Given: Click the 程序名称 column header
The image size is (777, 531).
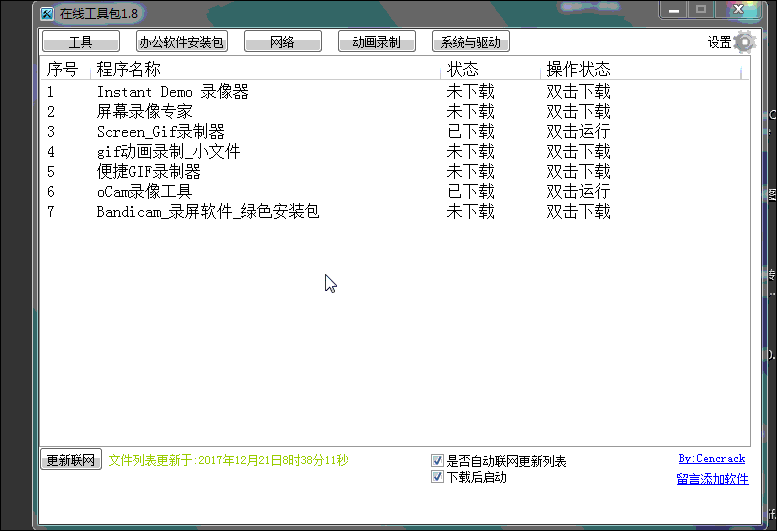Looking at the screenshot, I should coord(128,69).
